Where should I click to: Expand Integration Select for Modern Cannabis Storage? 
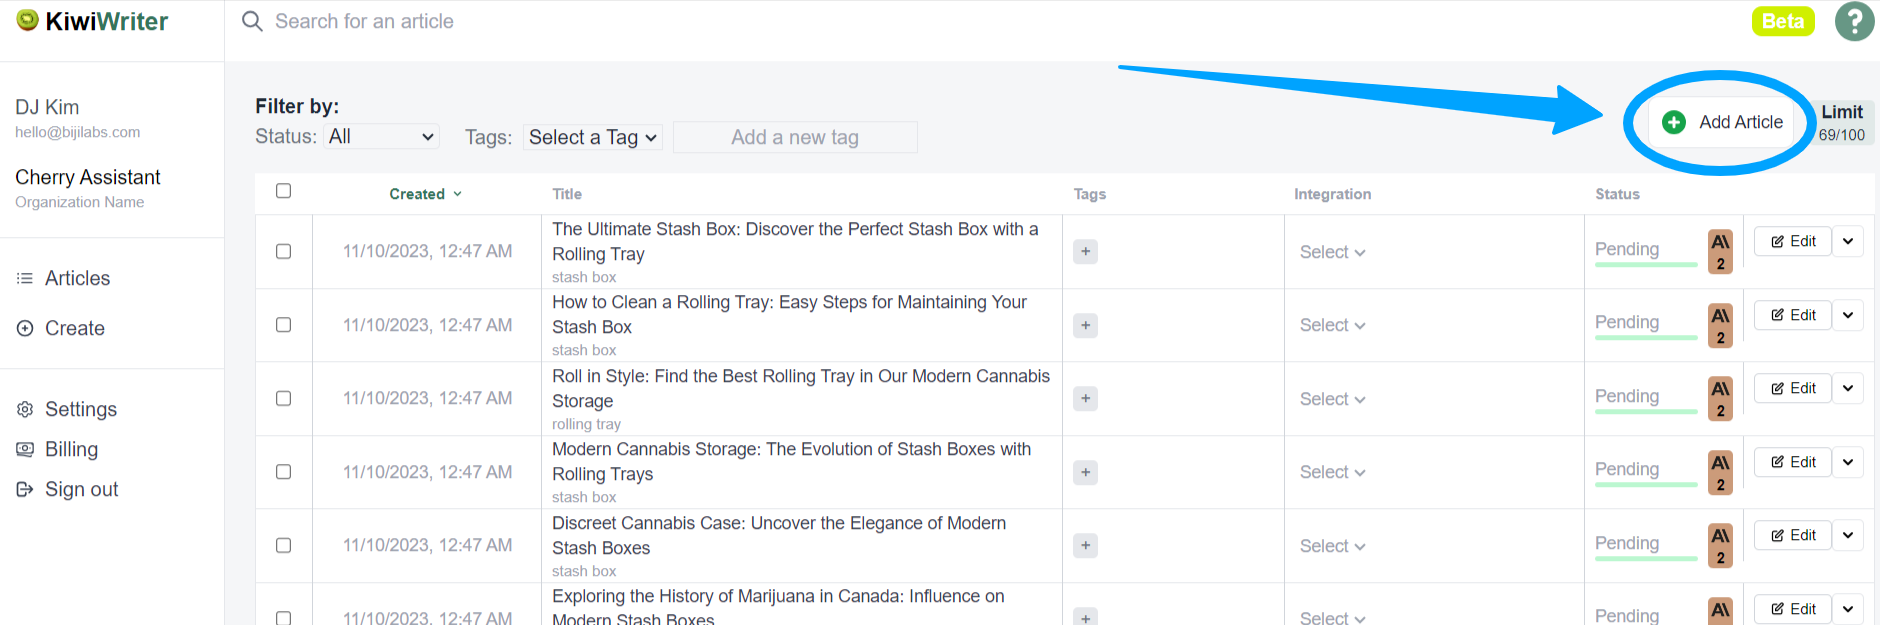click(1332, 472)
